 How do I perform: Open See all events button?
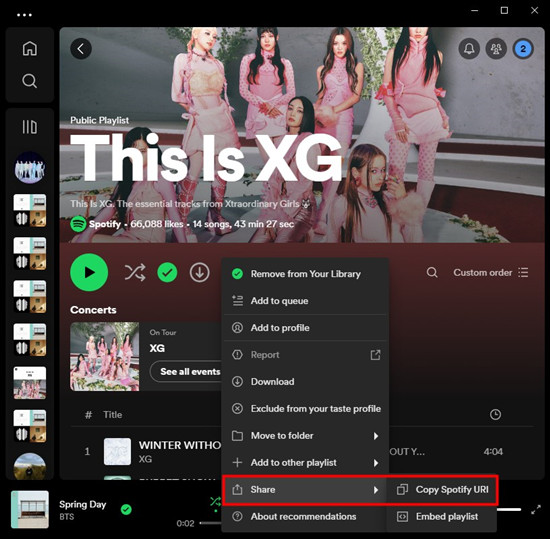click(187, 372)
